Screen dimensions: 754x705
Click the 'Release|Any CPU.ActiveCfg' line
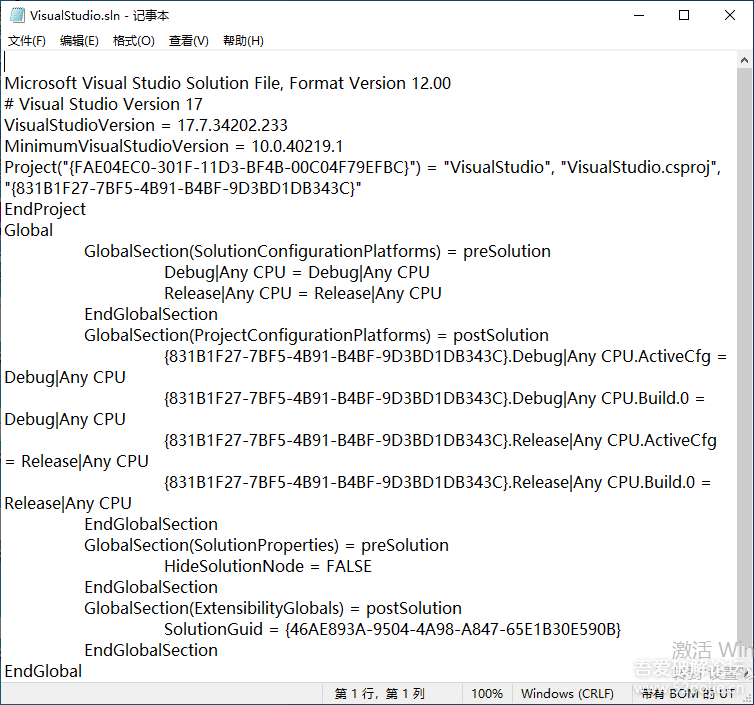pos(440,440)
